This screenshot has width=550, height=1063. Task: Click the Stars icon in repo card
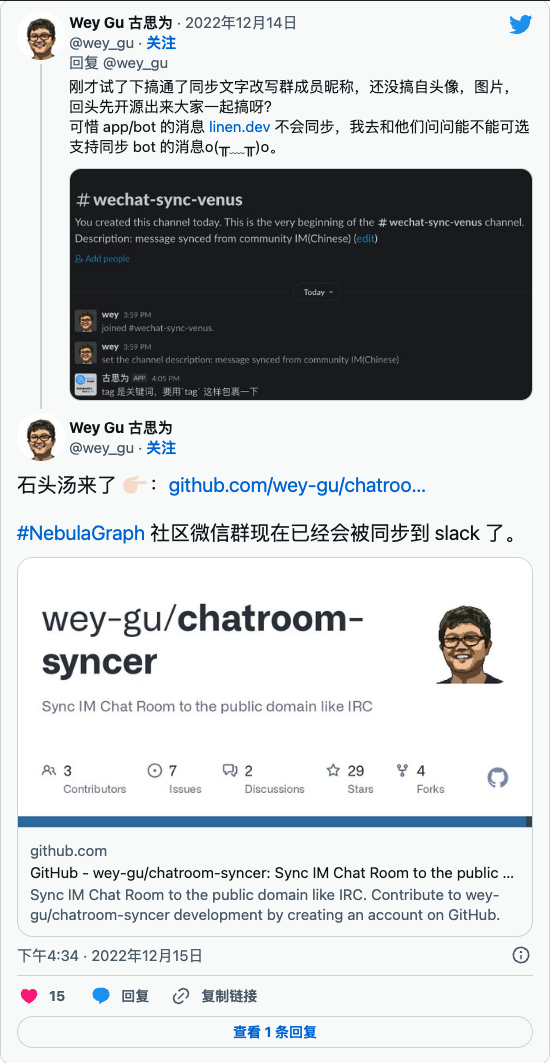tap(333, 770)
